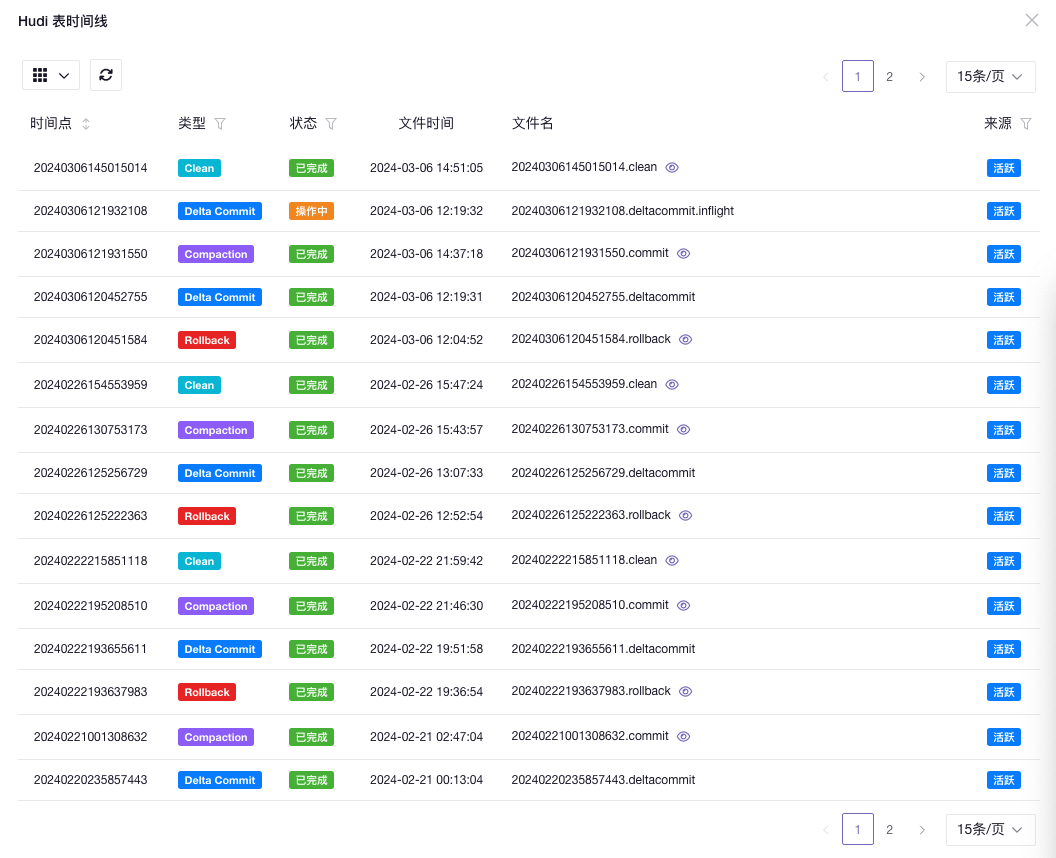This screenshot has height=858, width=1056.
Task: View file 20240306121931550.commit with the eye icon
Action: (x=684, y=254)
